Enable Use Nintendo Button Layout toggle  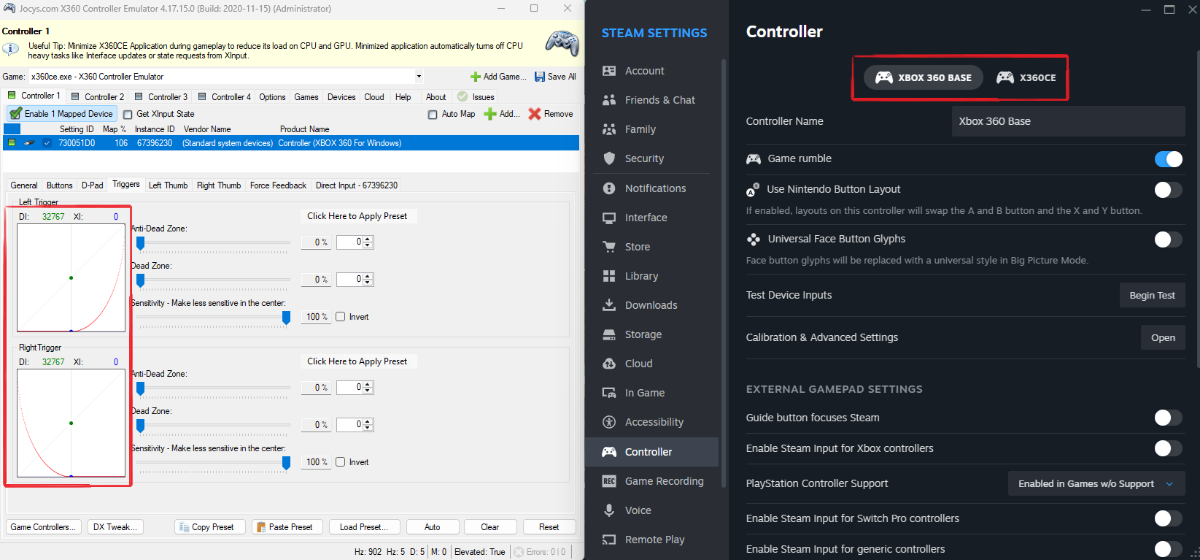[1167, 189]
